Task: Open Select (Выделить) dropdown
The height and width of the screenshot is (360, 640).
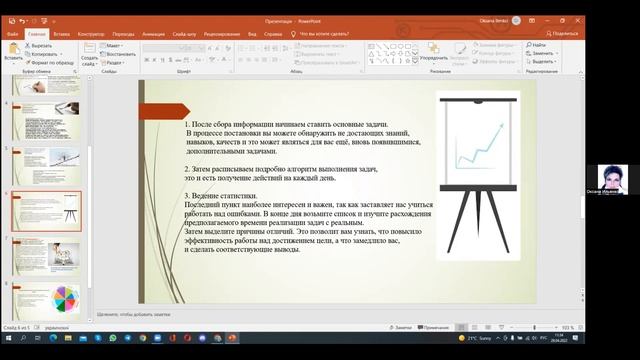Action: 542,62
